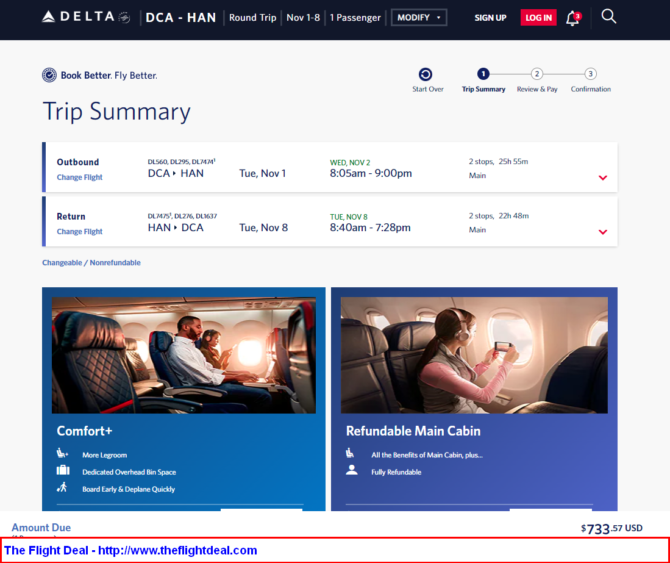
Task: Expand Outbound flight details chevron
Action: [x=602, y=178]
